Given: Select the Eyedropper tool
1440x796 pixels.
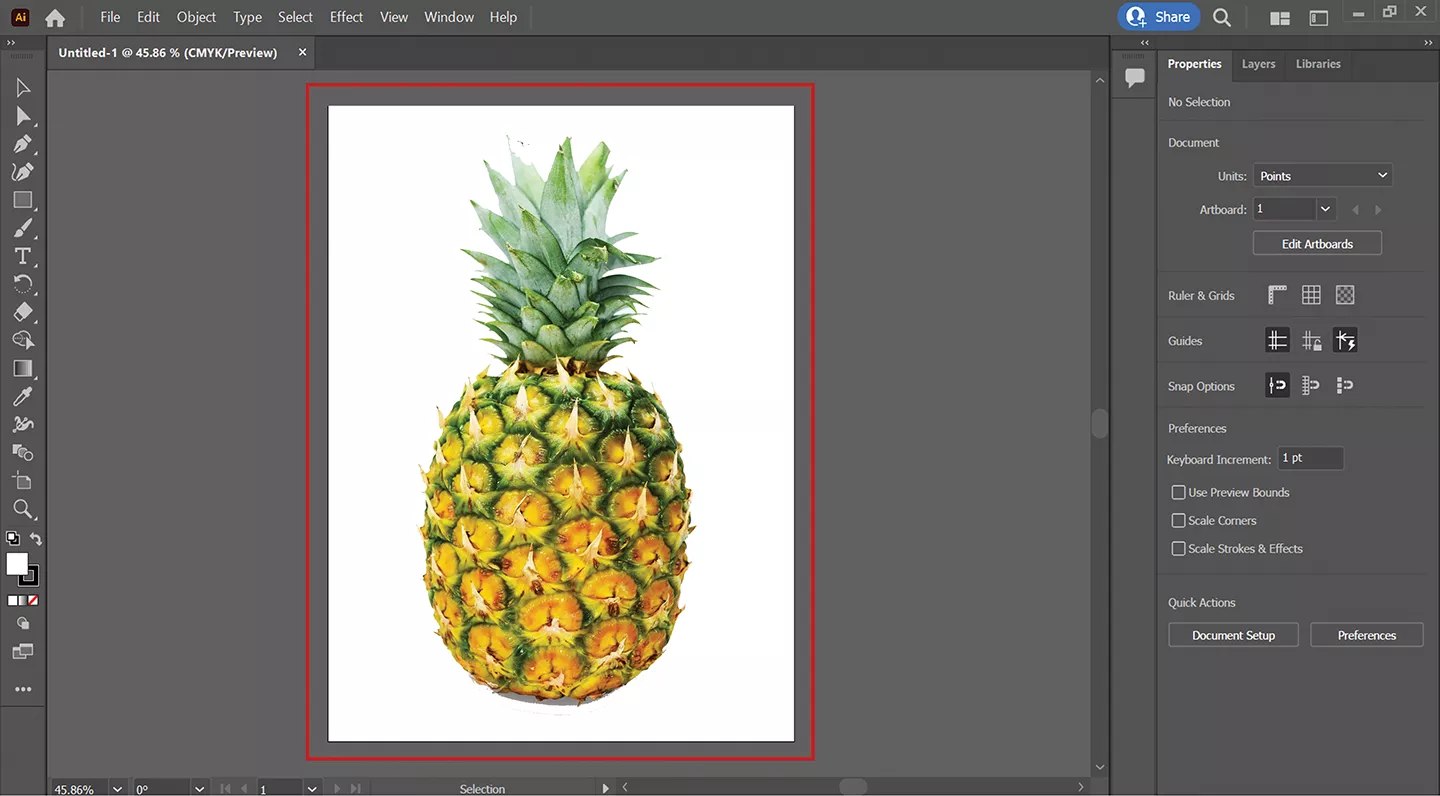Looking at the screenshot, I should 24,396.
